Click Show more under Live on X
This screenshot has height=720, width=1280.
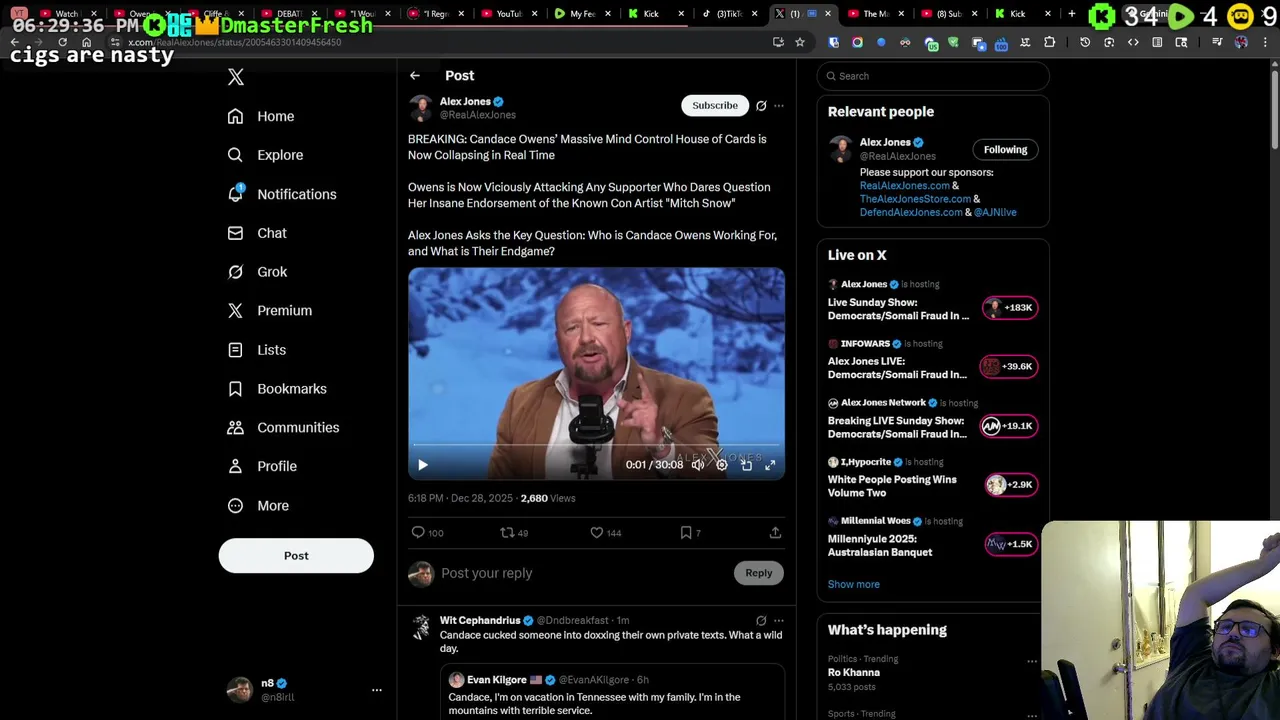pyautogui.click(x=854, y=584)
